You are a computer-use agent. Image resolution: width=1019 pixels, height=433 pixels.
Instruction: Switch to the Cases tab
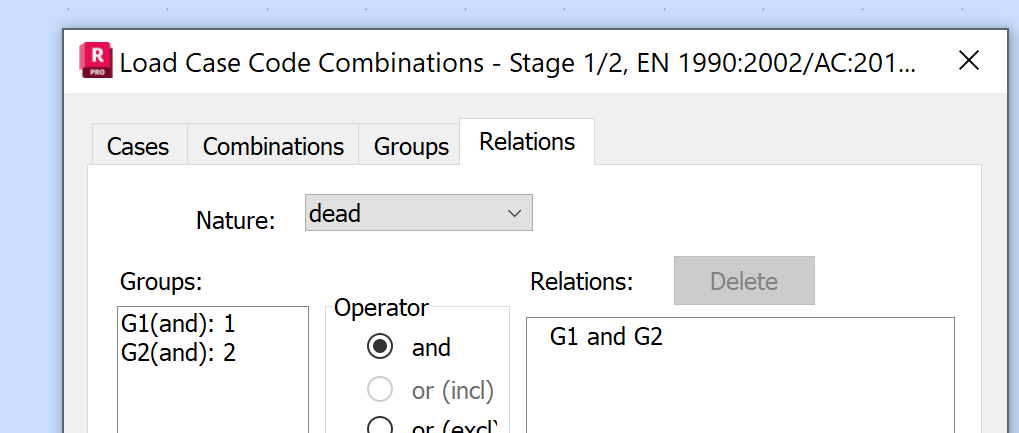tap(138, 146)
